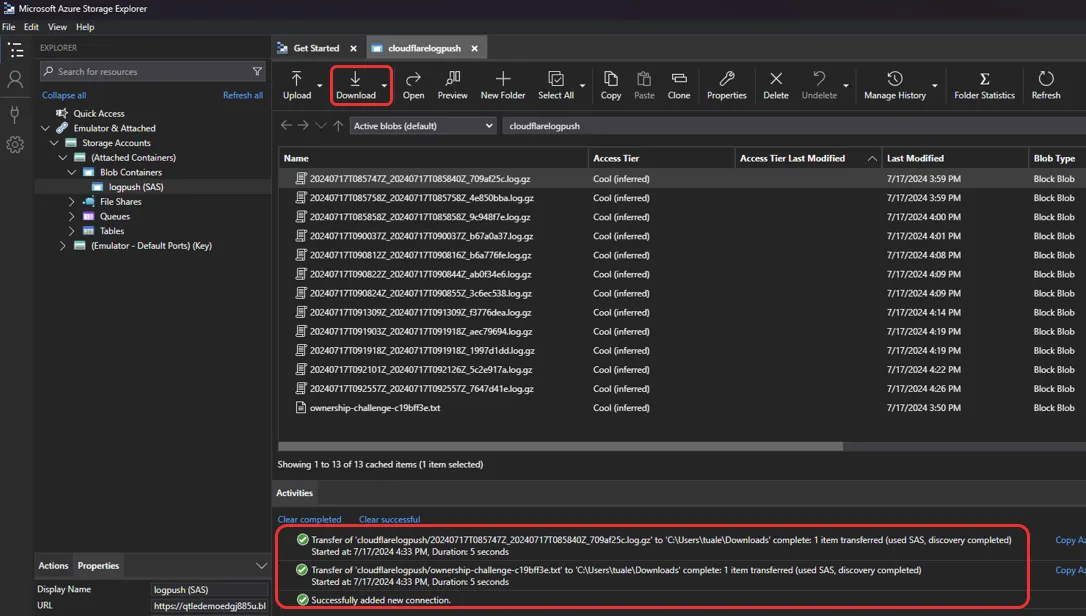This screenshot has height=616, width=1086.
Task: Select Quick Access in the tree
Action: coord(99,114)
